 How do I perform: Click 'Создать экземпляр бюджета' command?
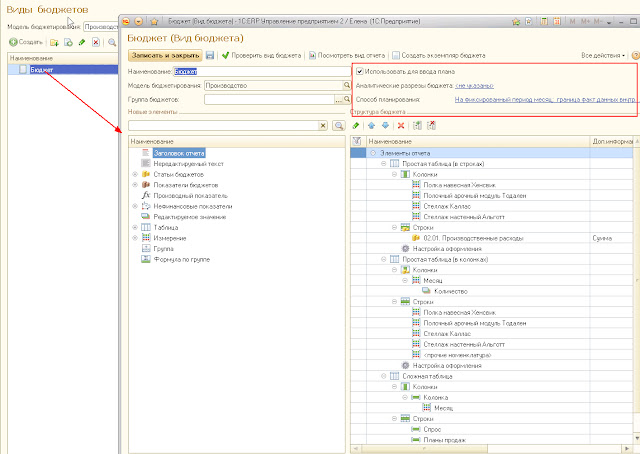pos(439,55)
